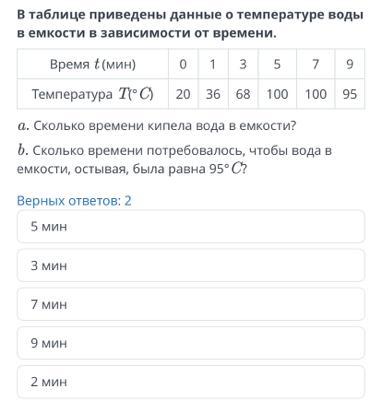Image resolution: width=382 pixels, height=409 pixels.
Task: Pick the "9 мин" answer option
Action: tap(191, 343)
